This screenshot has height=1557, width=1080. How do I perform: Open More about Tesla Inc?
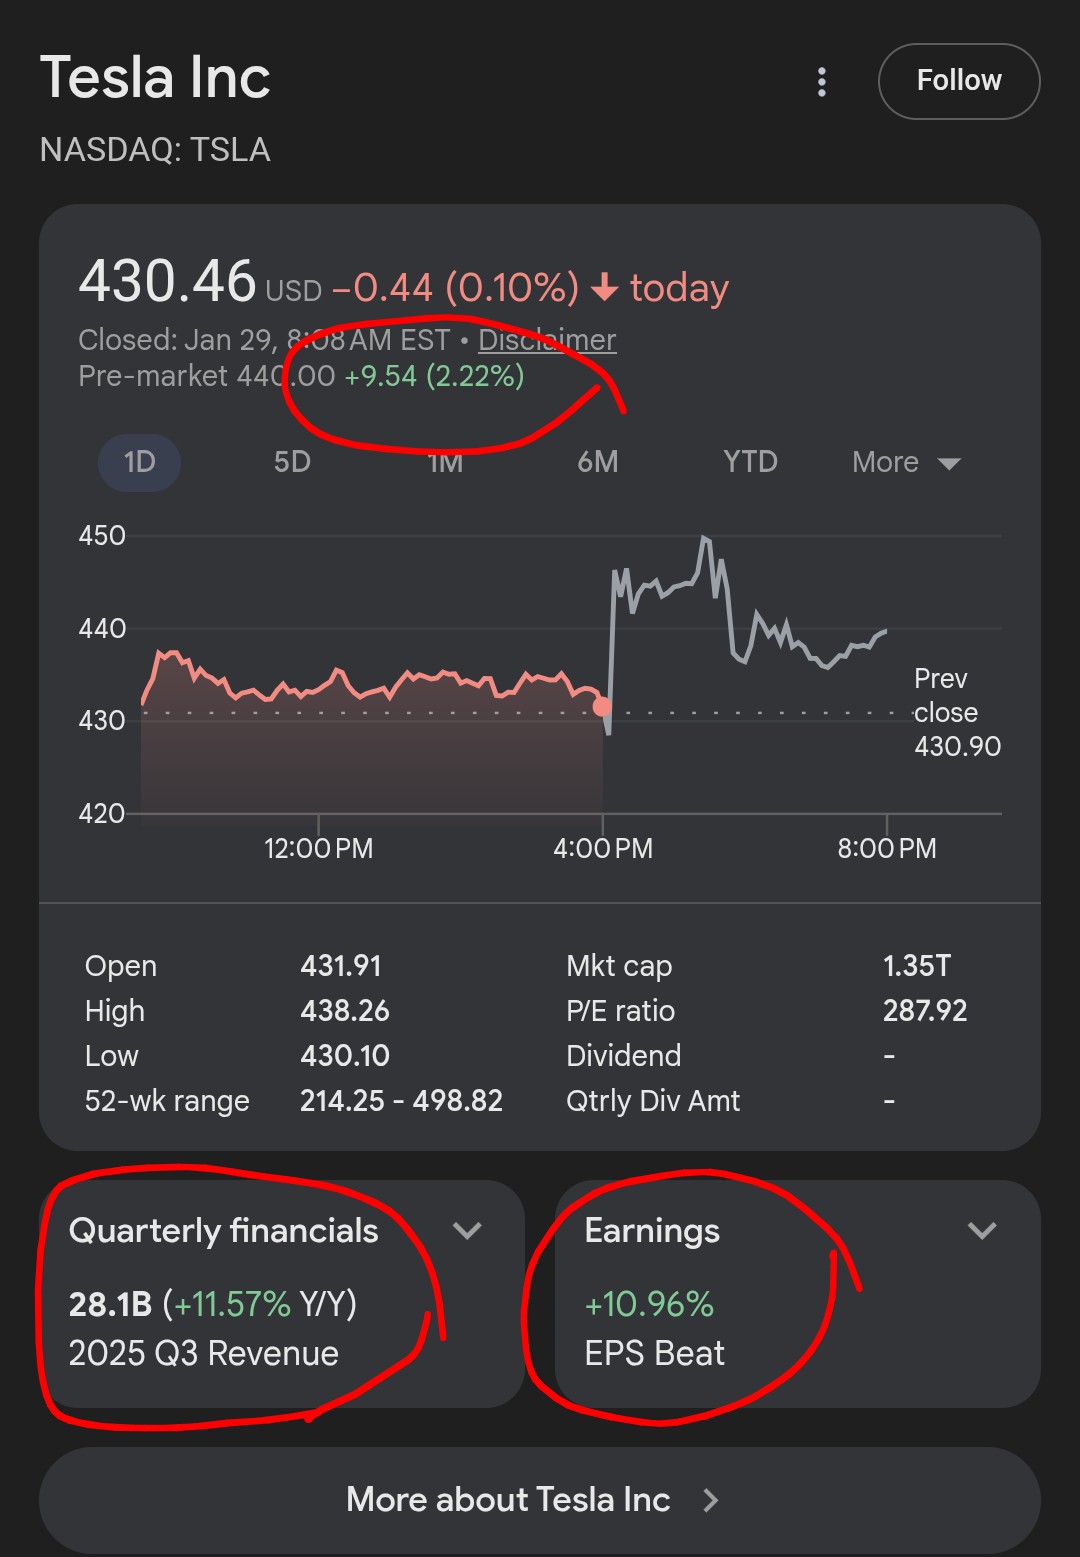[508, 1499]
